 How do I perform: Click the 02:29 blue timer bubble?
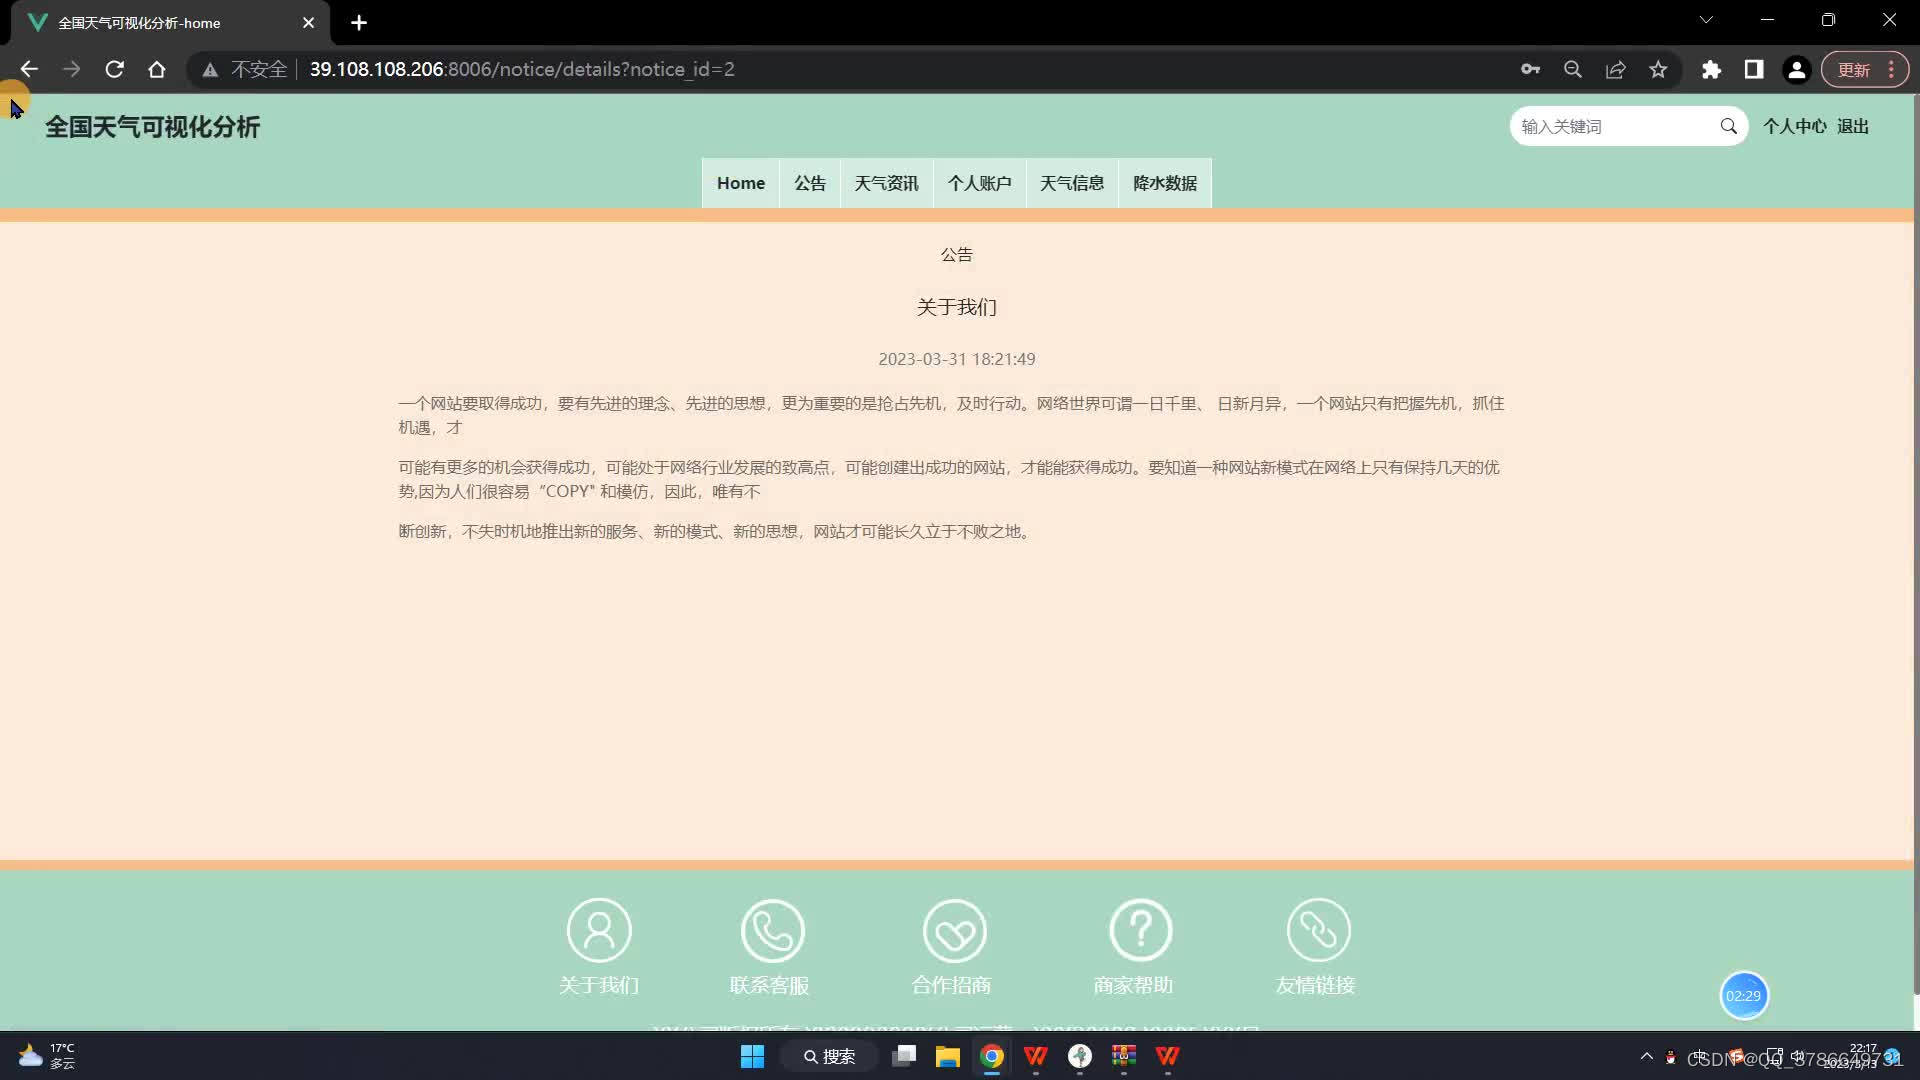tap(1744, 996)
